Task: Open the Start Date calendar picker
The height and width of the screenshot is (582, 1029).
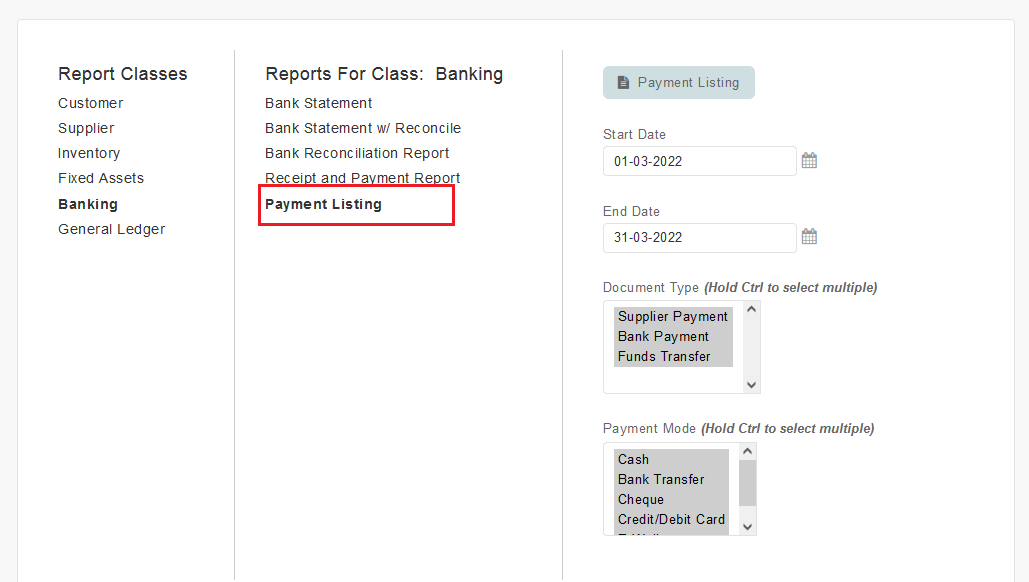Action: coord(809,161)
